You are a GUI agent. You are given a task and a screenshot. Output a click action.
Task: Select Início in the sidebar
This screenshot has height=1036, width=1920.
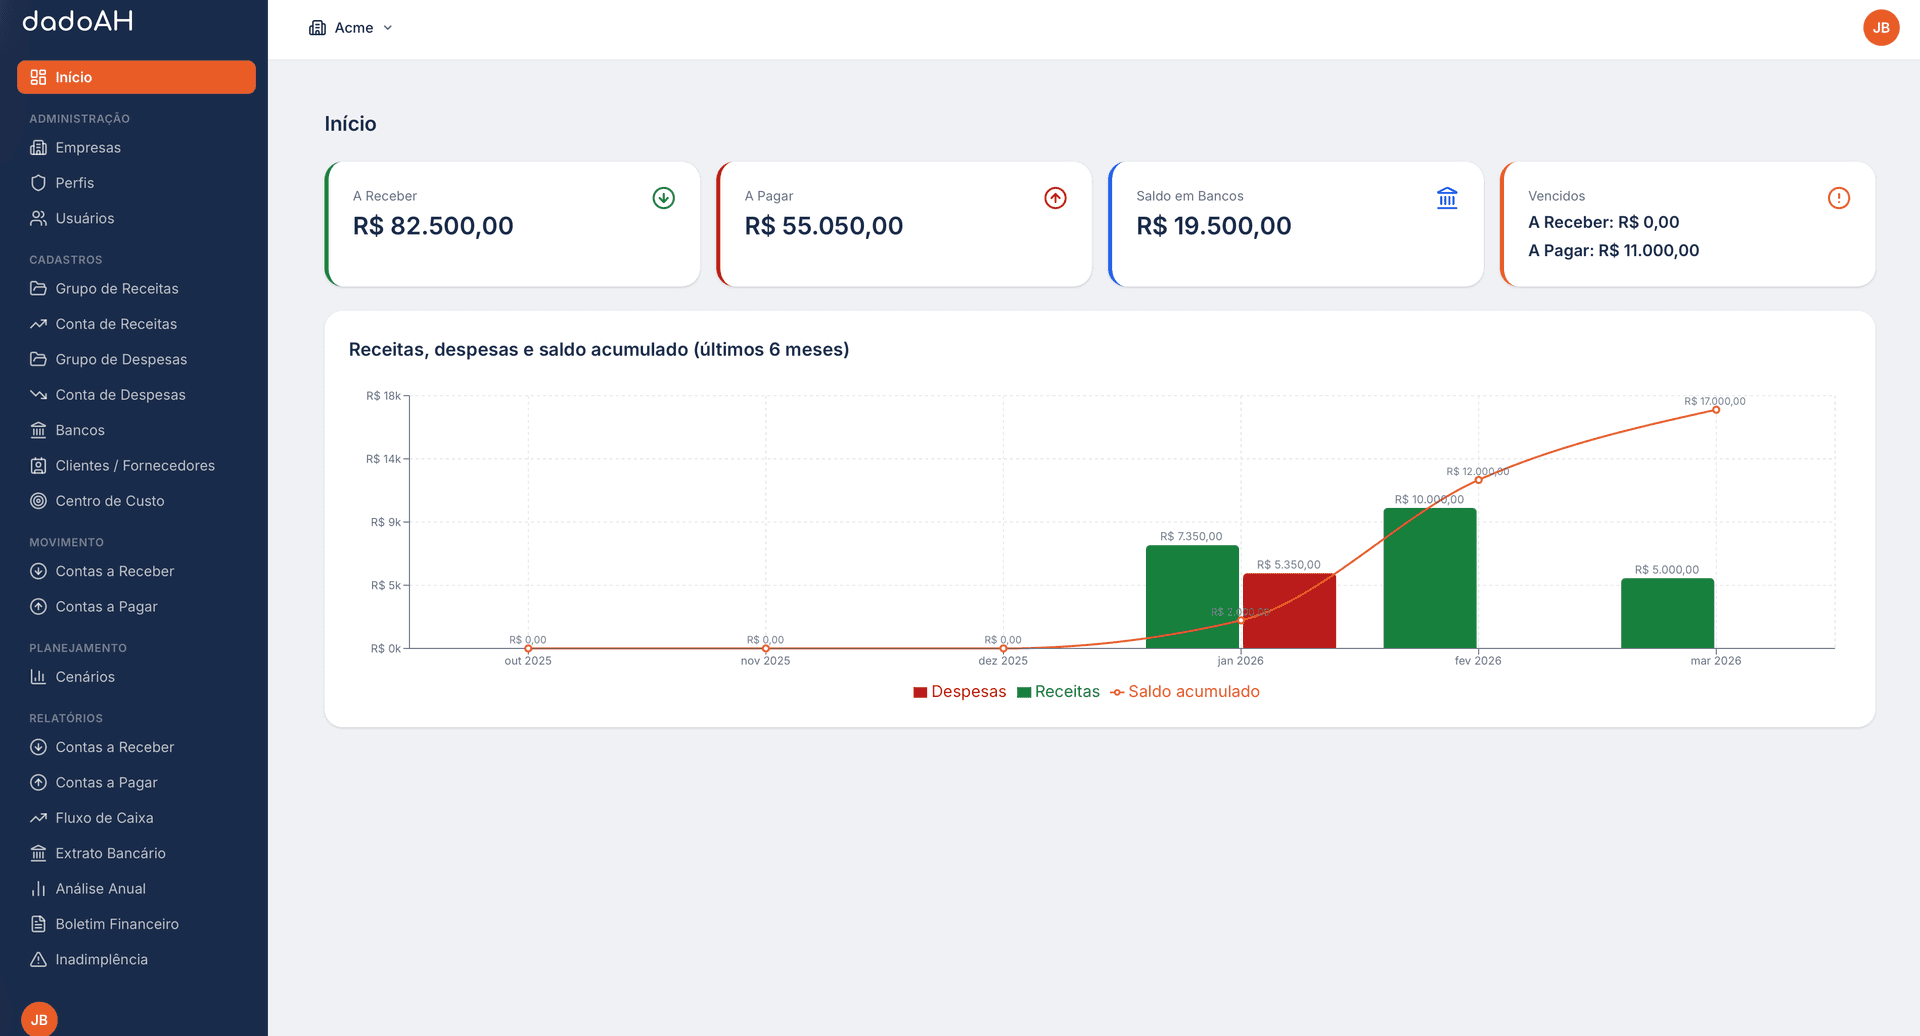[136, 77]
